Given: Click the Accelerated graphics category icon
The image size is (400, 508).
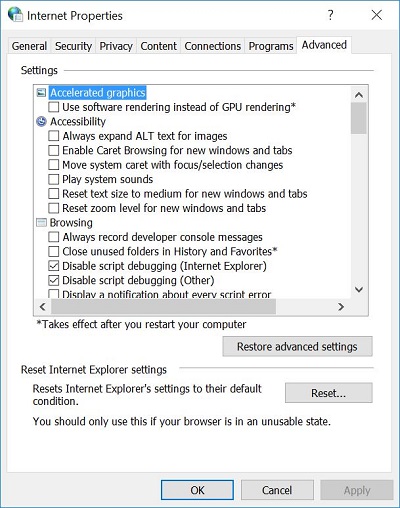Looking at the screenshot, I should pos(41,93).
